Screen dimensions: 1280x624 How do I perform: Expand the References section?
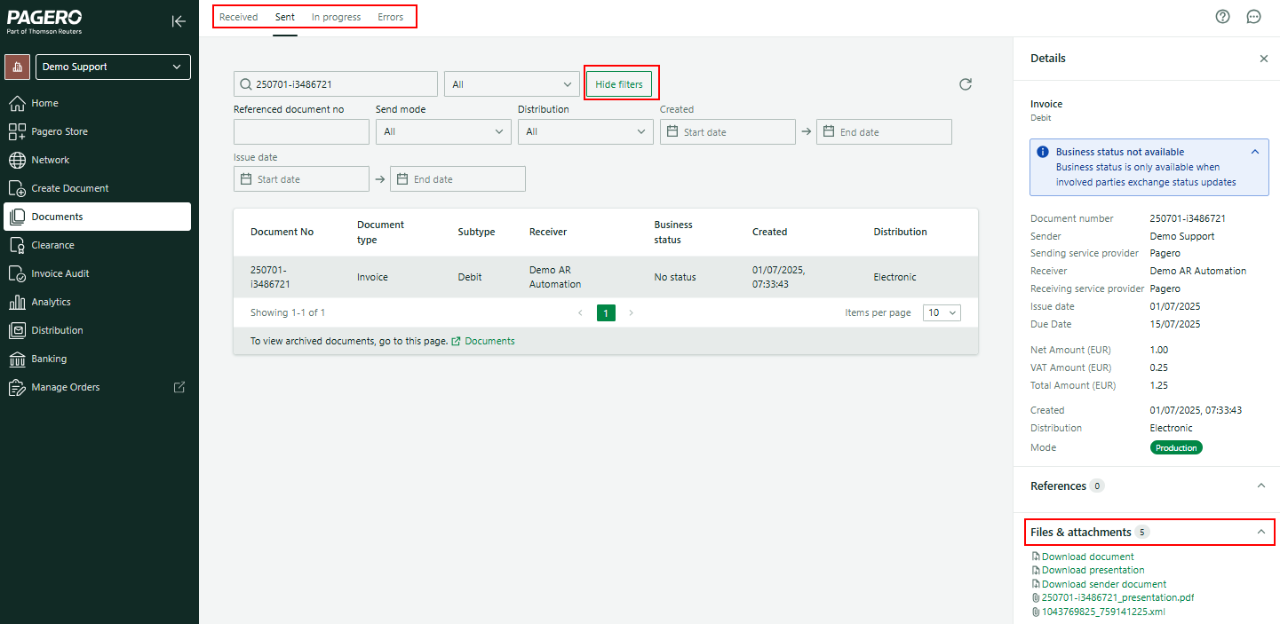(x=1261, y=485)
